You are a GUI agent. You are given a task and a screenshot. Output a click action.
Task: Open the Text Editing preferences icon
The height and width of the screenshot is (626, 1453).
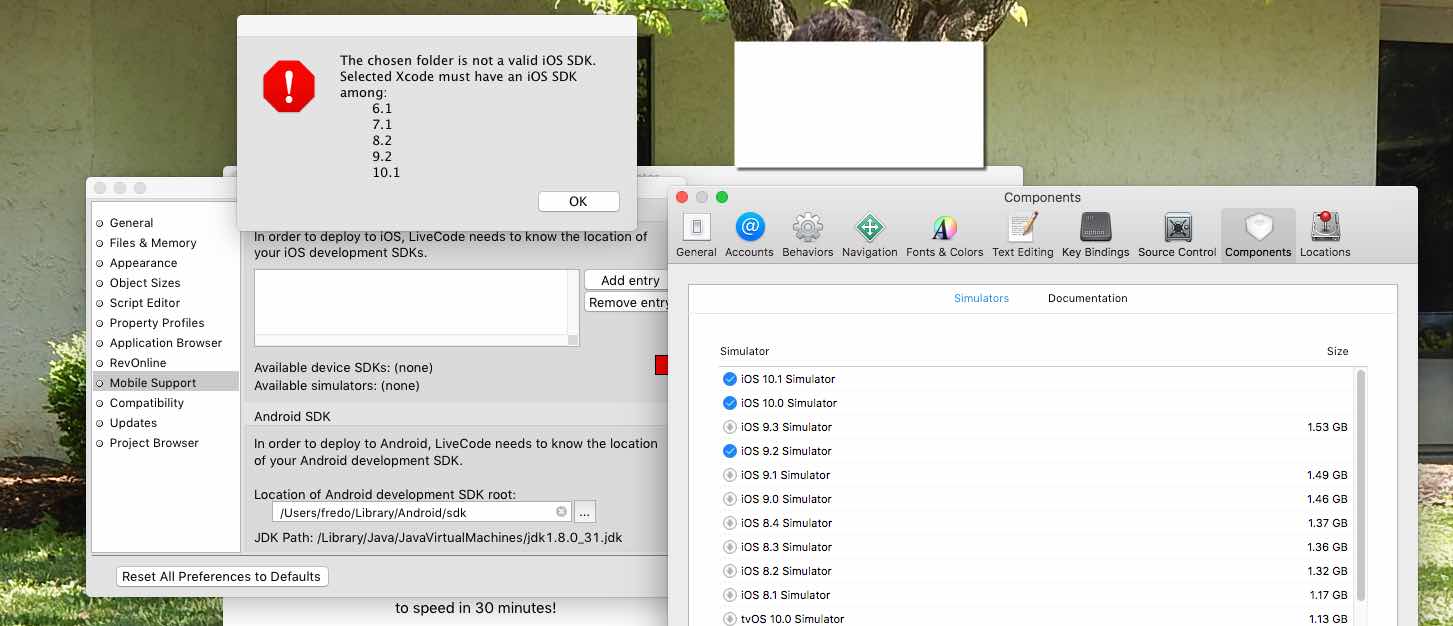[x=1022, y=229]
